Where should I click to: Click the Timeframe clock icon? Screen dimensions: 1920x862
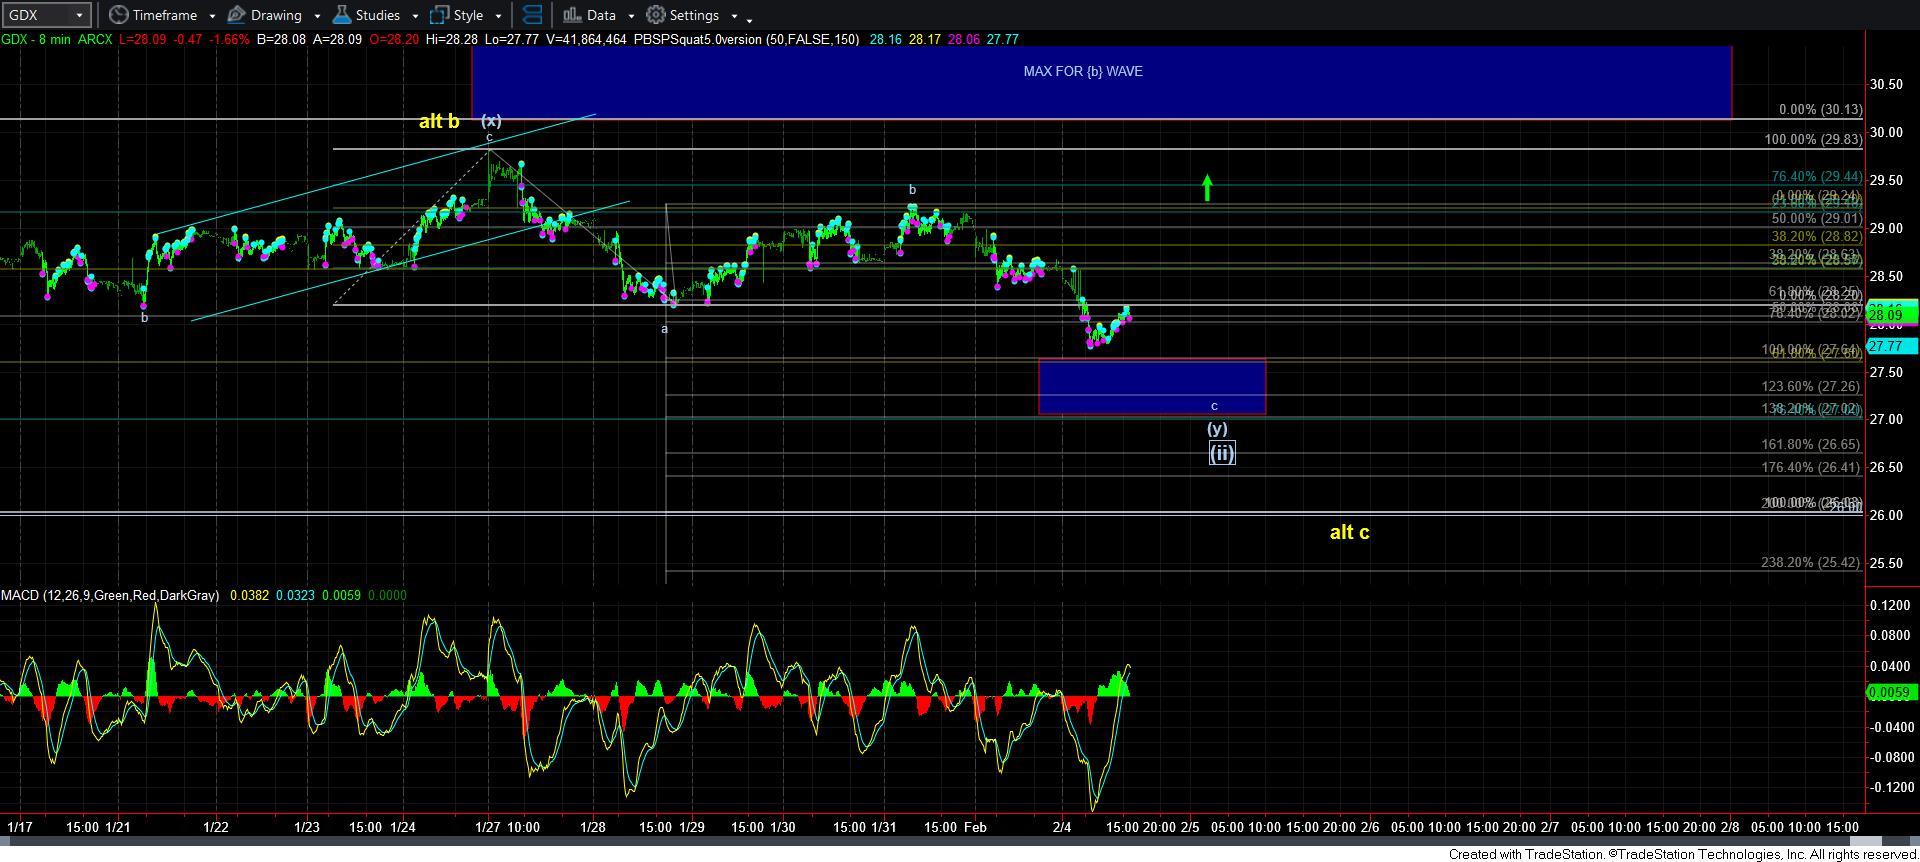pos(119,15)
